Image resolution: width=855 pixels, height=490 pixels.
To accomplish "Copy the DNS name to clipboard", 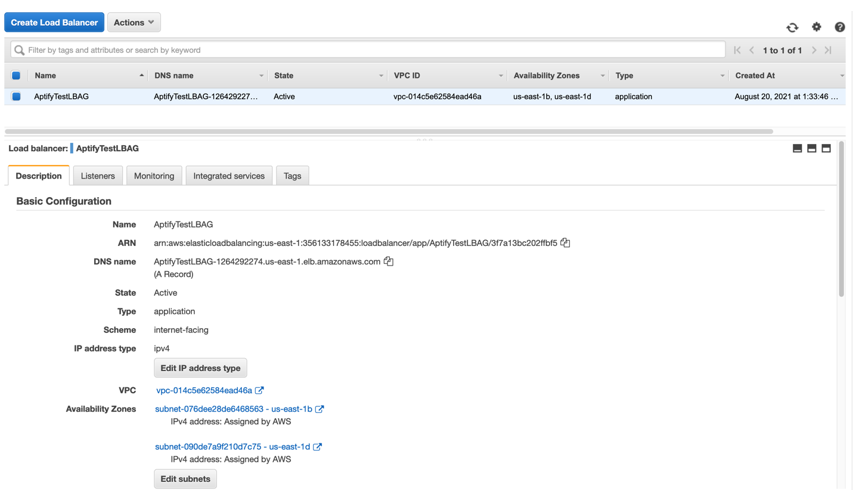I will point(388,262).
